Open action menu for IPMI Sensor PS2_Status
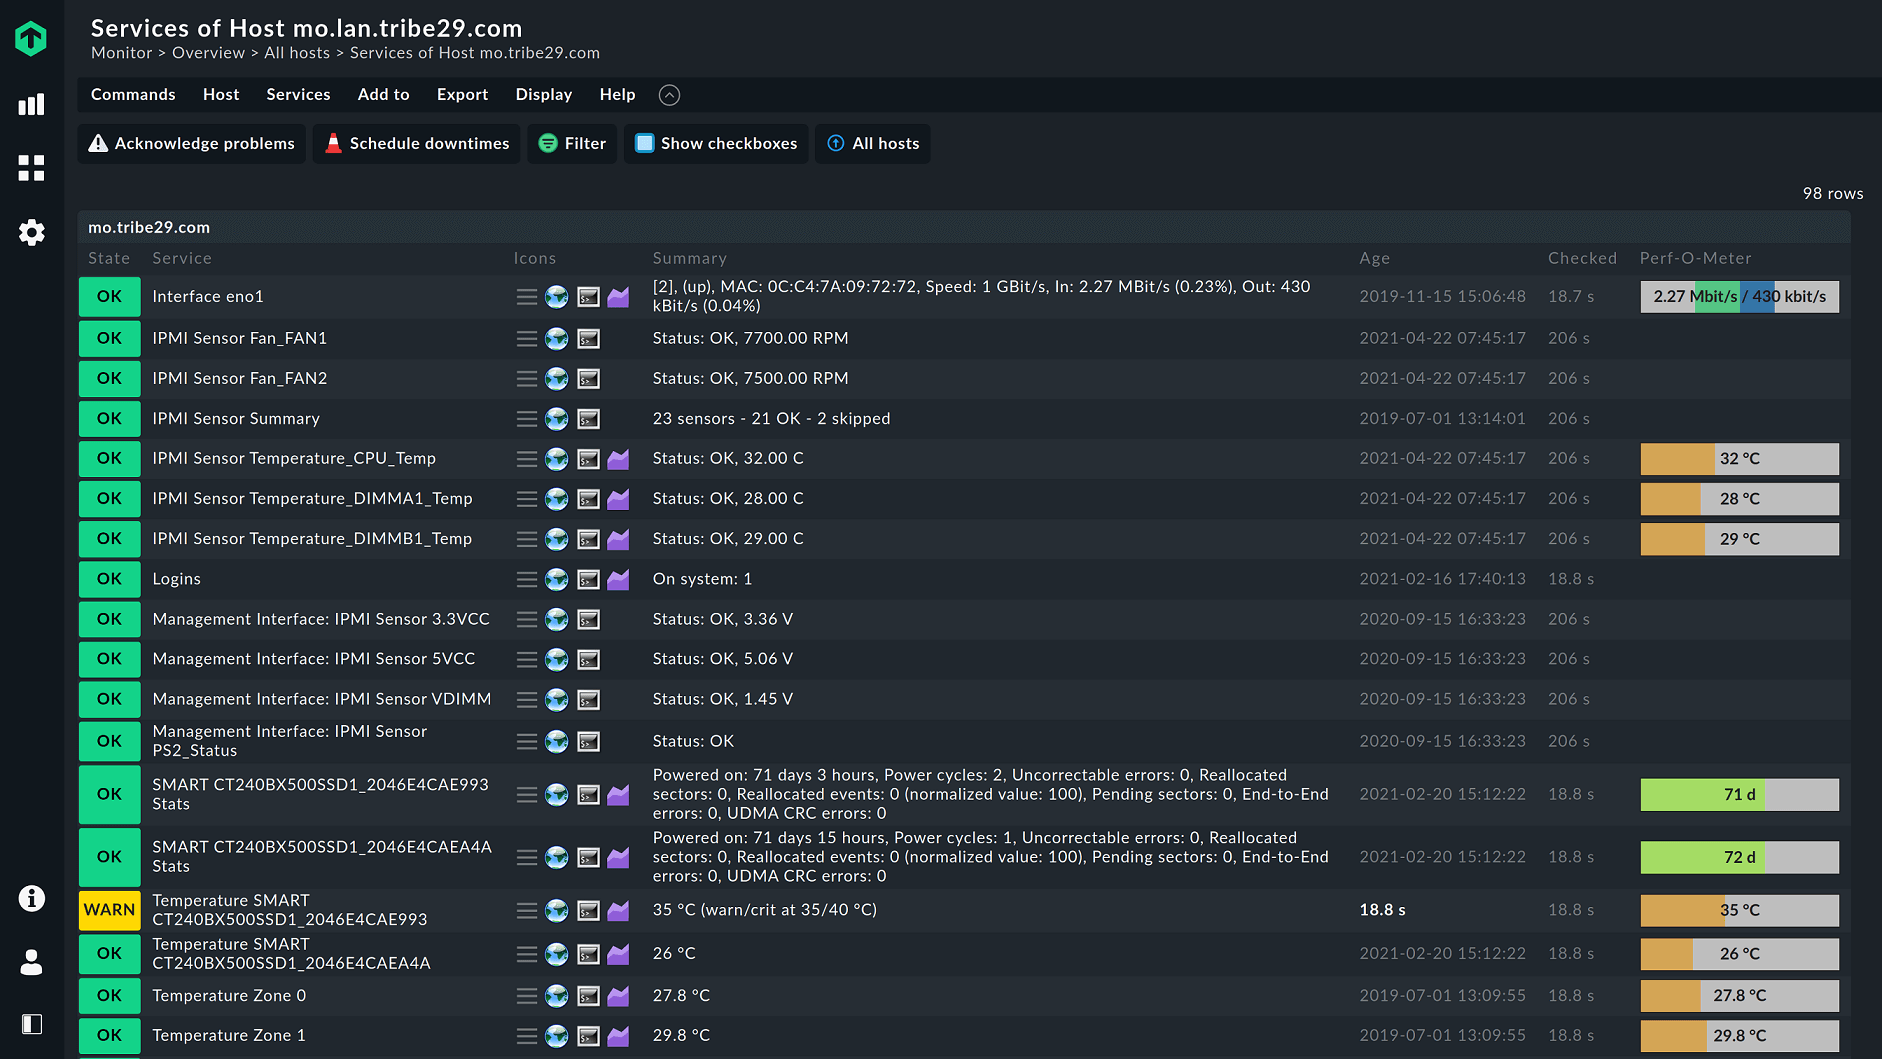 (527, 741)
